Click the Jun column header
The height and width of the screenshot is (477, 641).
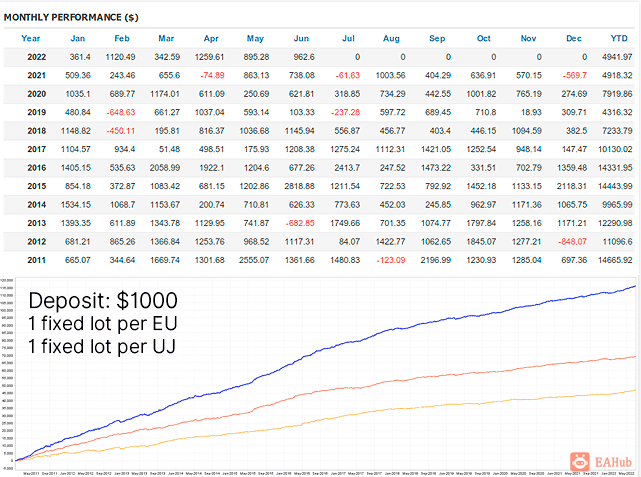point(301,38)
